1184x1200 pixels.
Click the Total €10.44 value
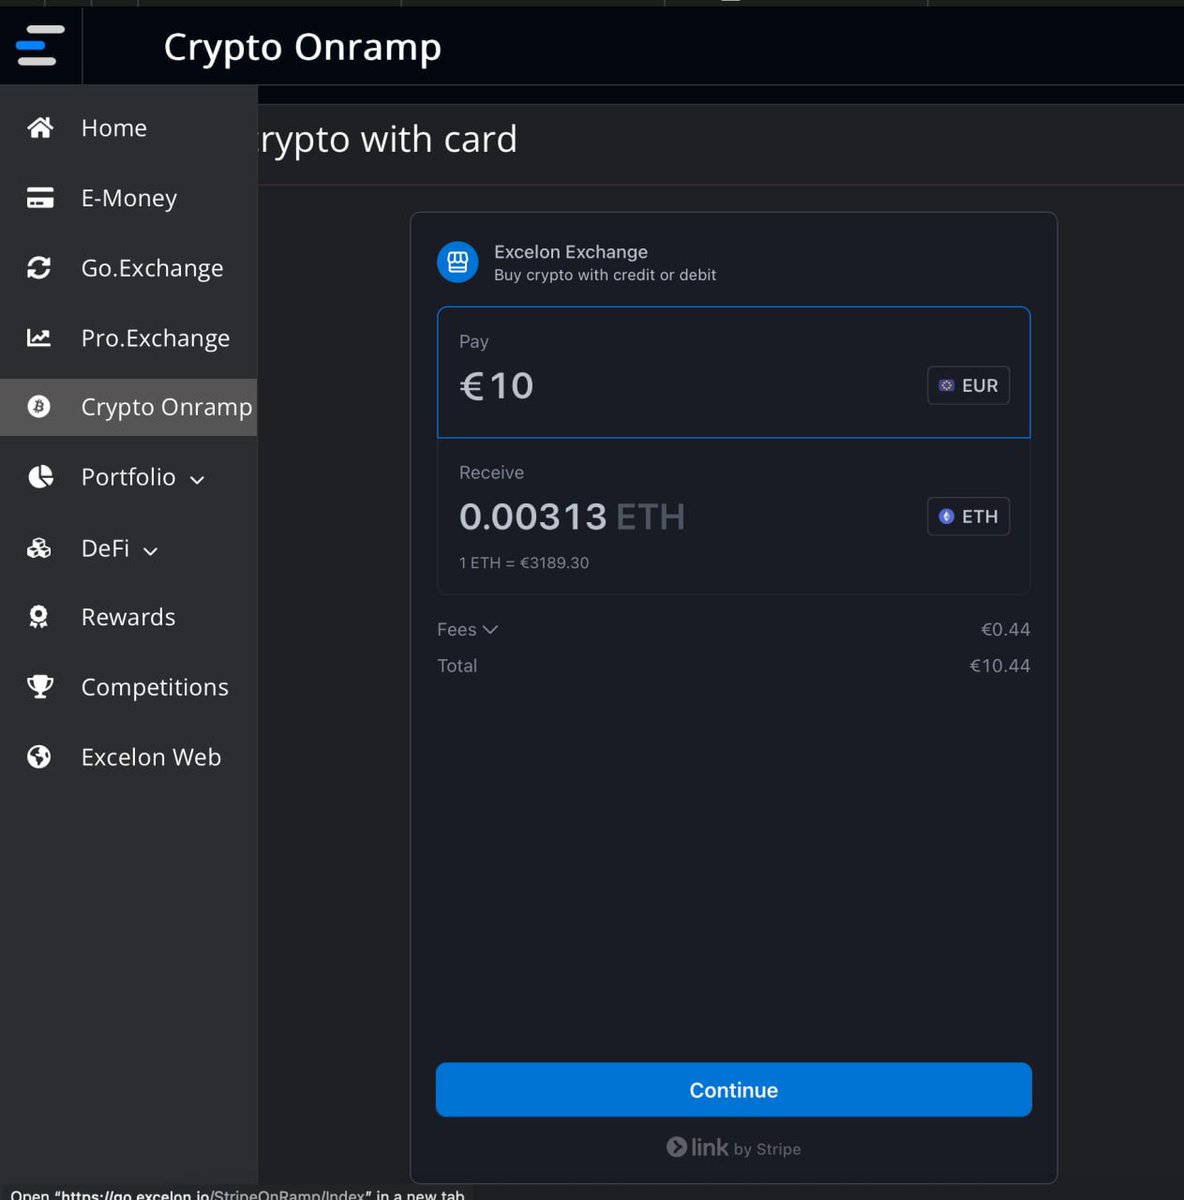pos(1000,666)
